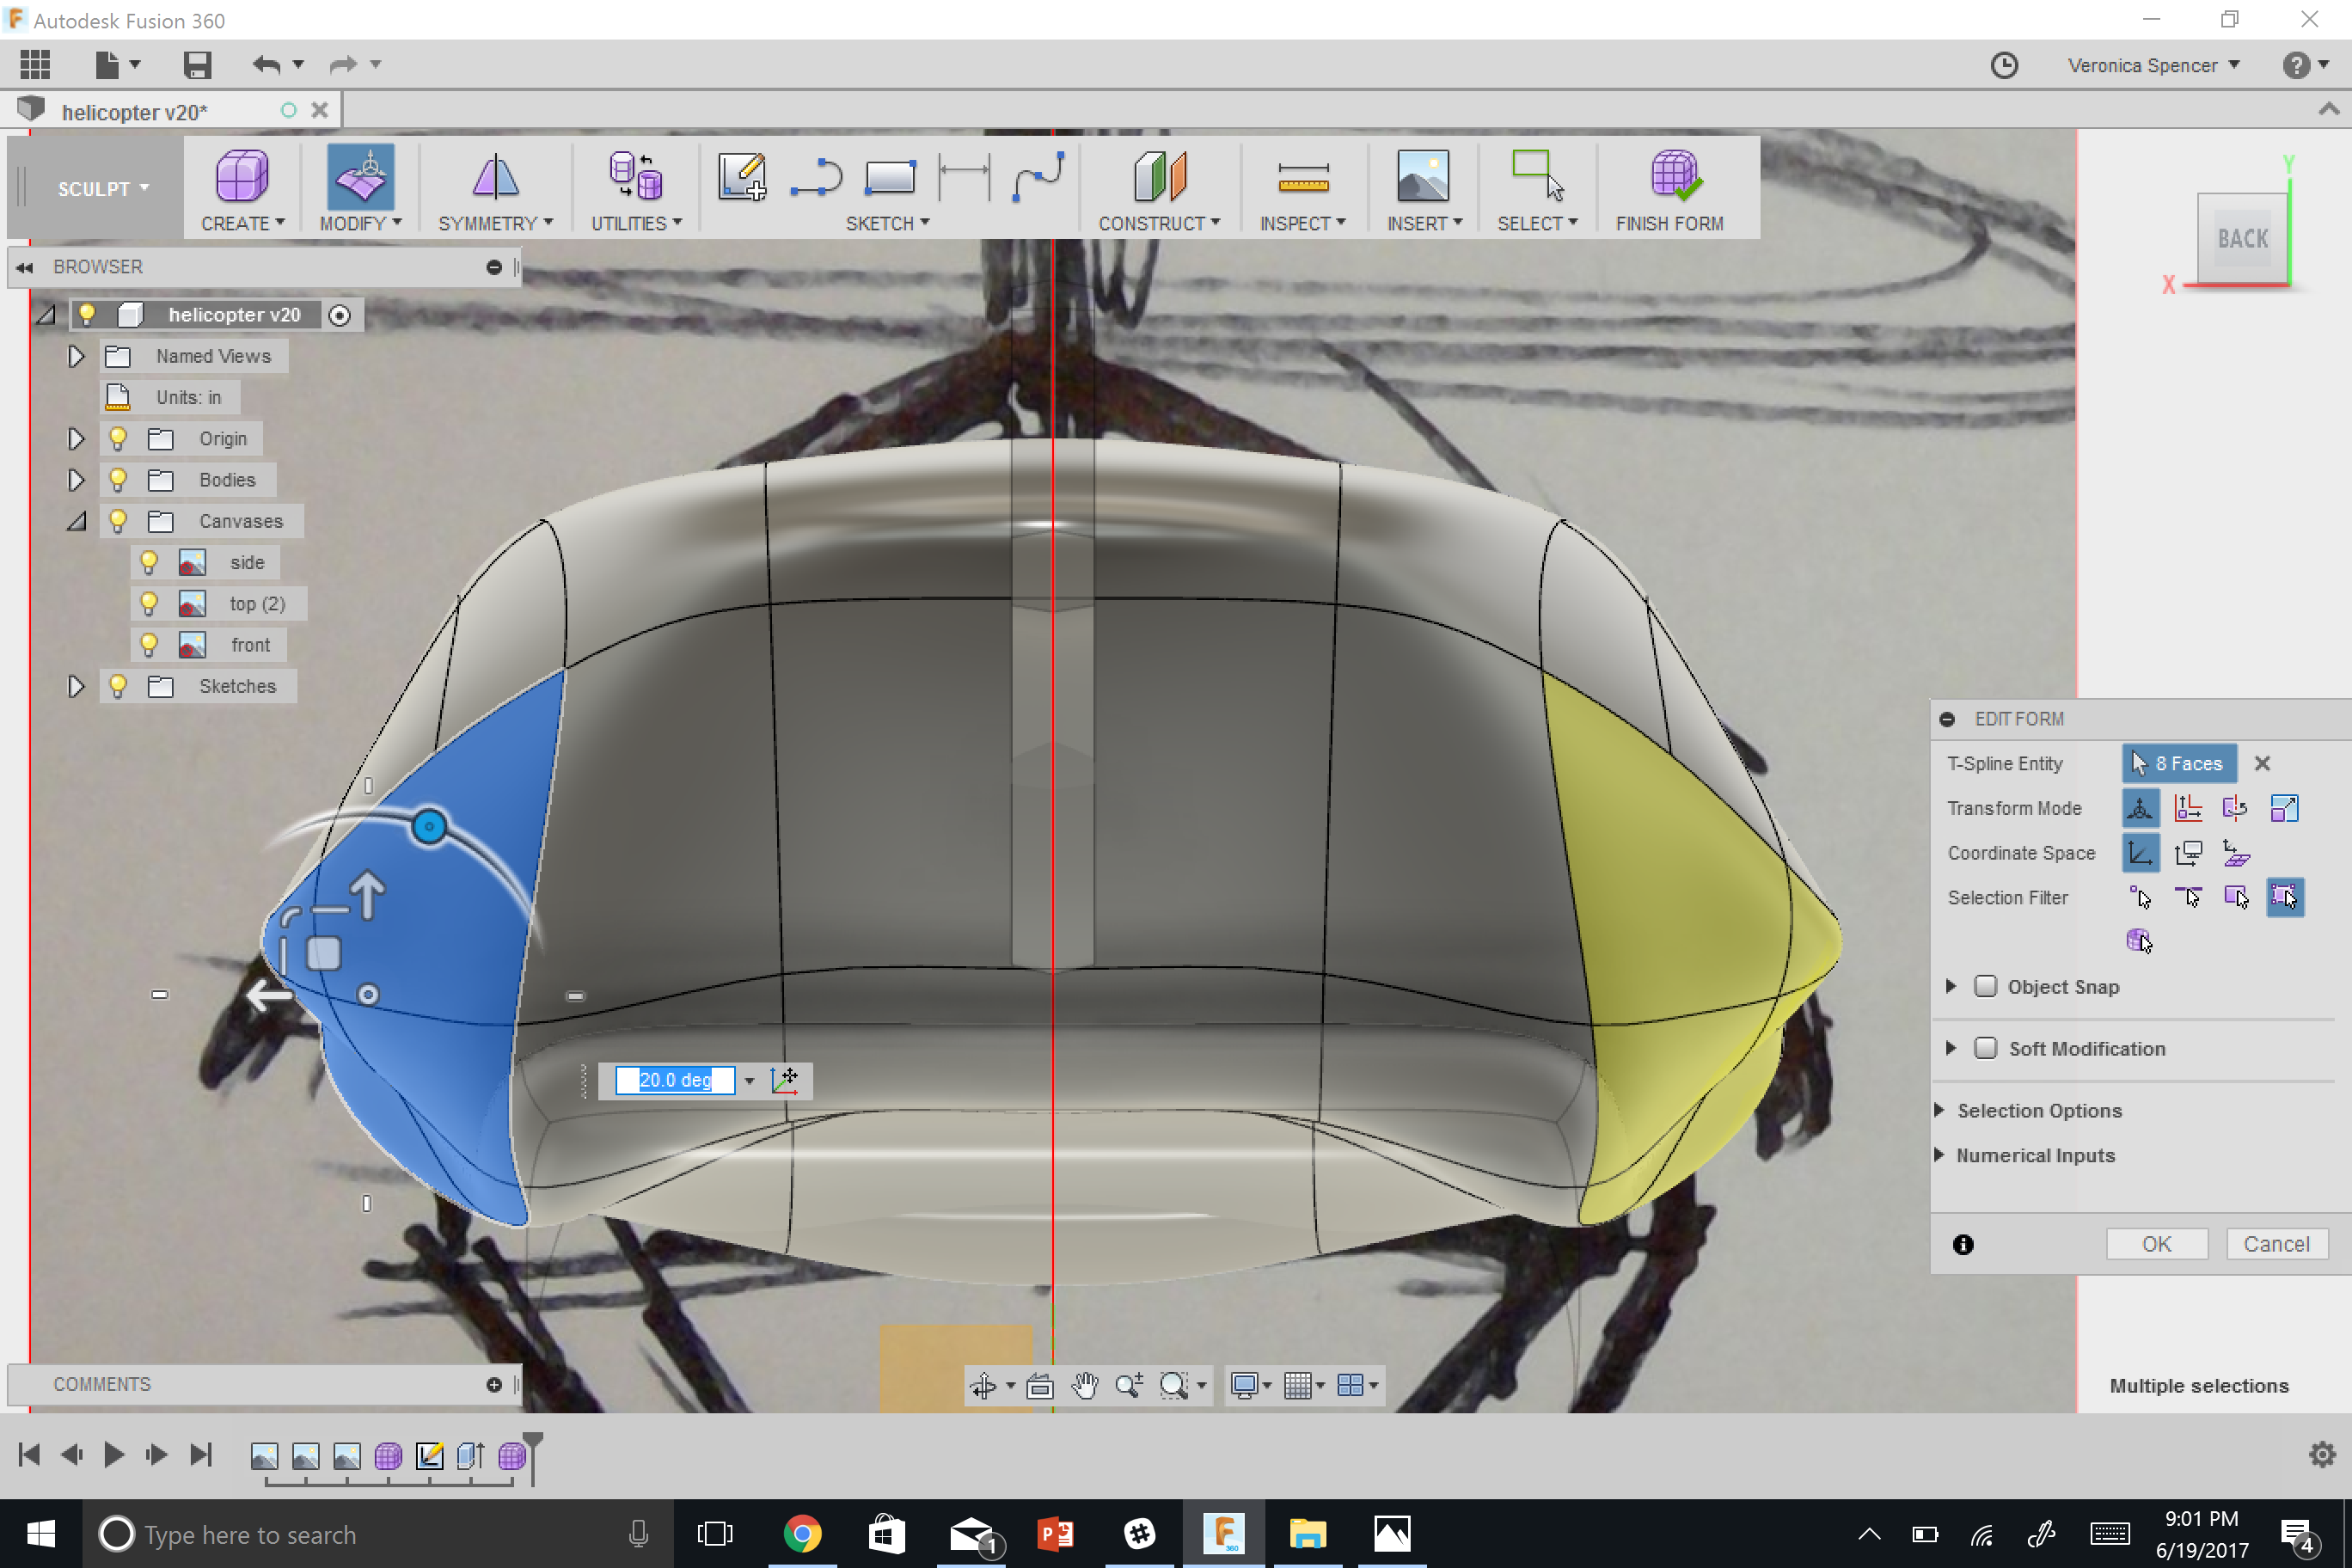This screenshot has width=2352, height=1568.
Task: Hide the front canvas
Action: [x=149, y=644]
